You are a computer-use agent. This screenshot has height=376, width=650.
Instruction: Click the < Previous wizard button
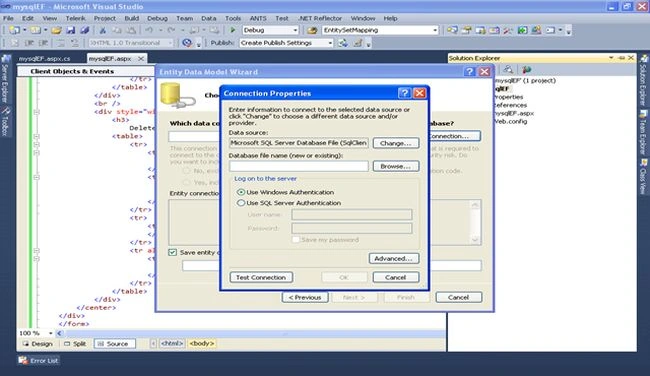click(x=305, y=297)
